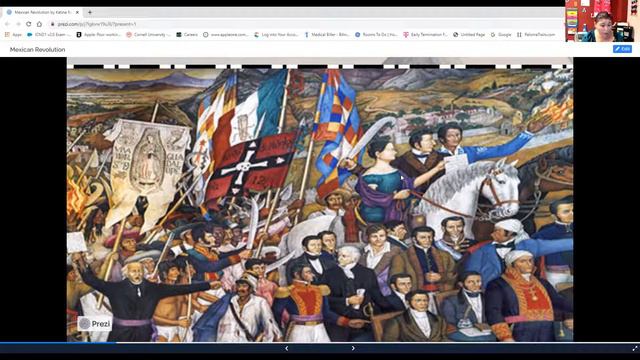
Task: Open the ICND1 Exam bookmark
Action: click(49, 35)
